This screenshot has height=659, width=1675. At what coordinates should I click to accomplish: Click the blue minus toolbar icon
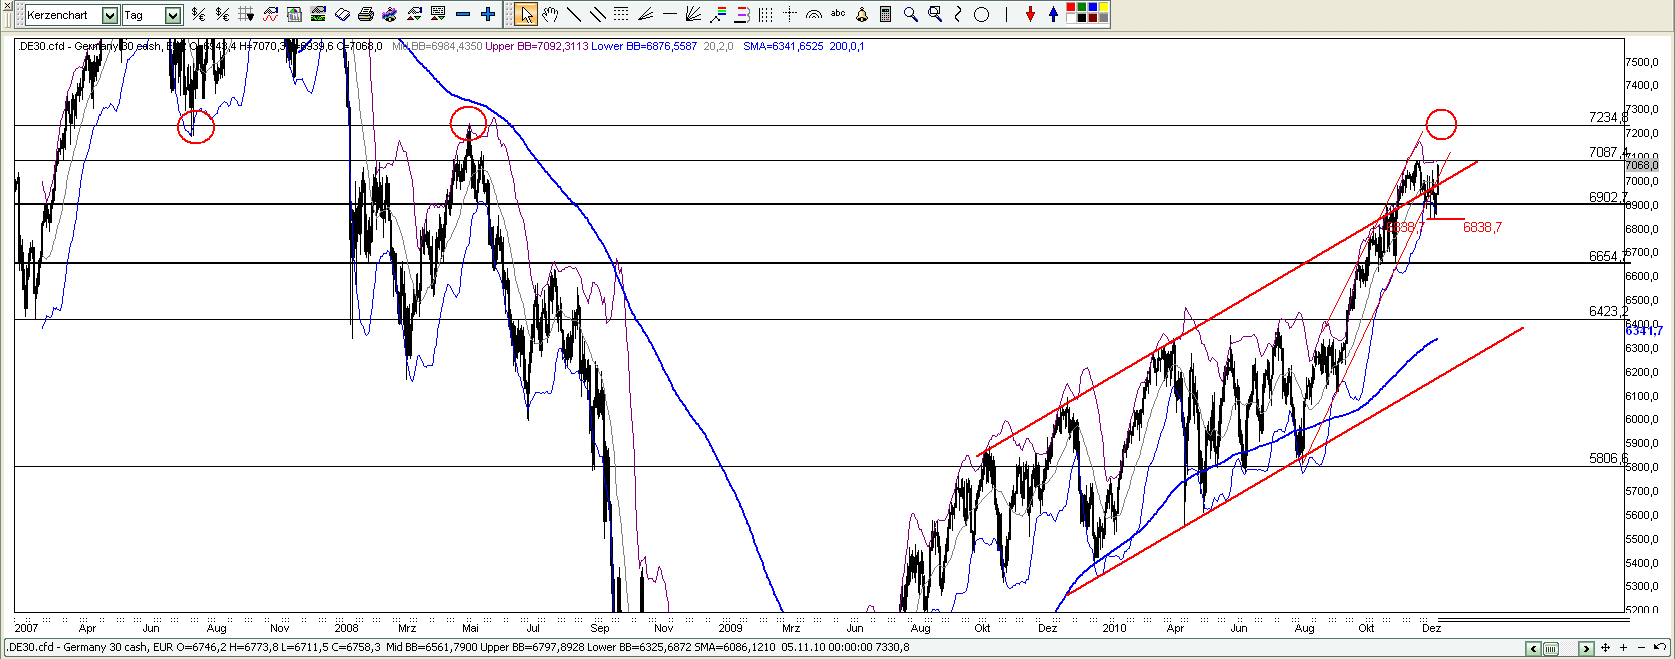462,14
